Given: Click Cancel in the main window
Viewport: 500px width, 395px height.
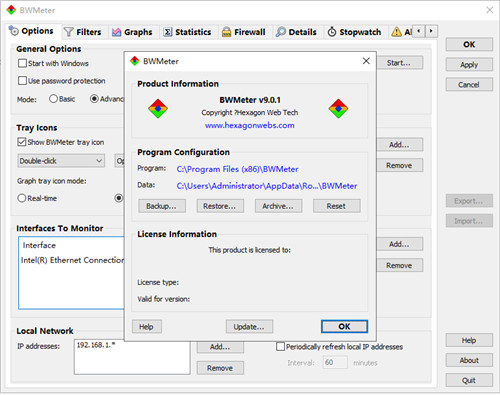Looking at the screenshot, I should [x=469, y=84].
